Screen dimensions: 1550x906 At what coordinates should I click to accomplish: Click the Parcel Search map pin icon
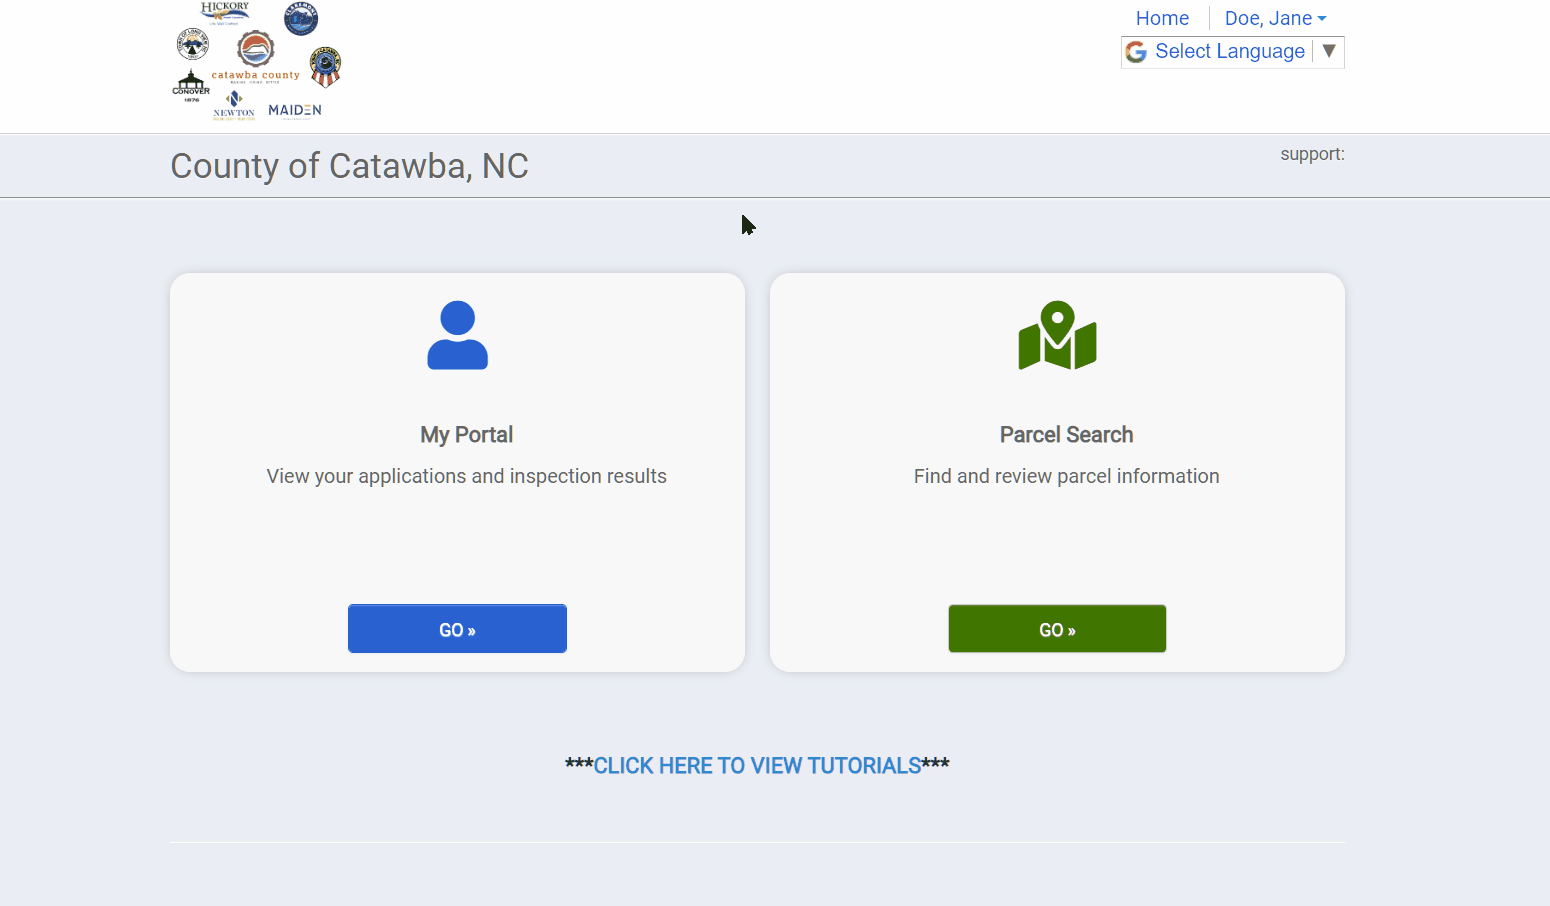point(1057,335)
